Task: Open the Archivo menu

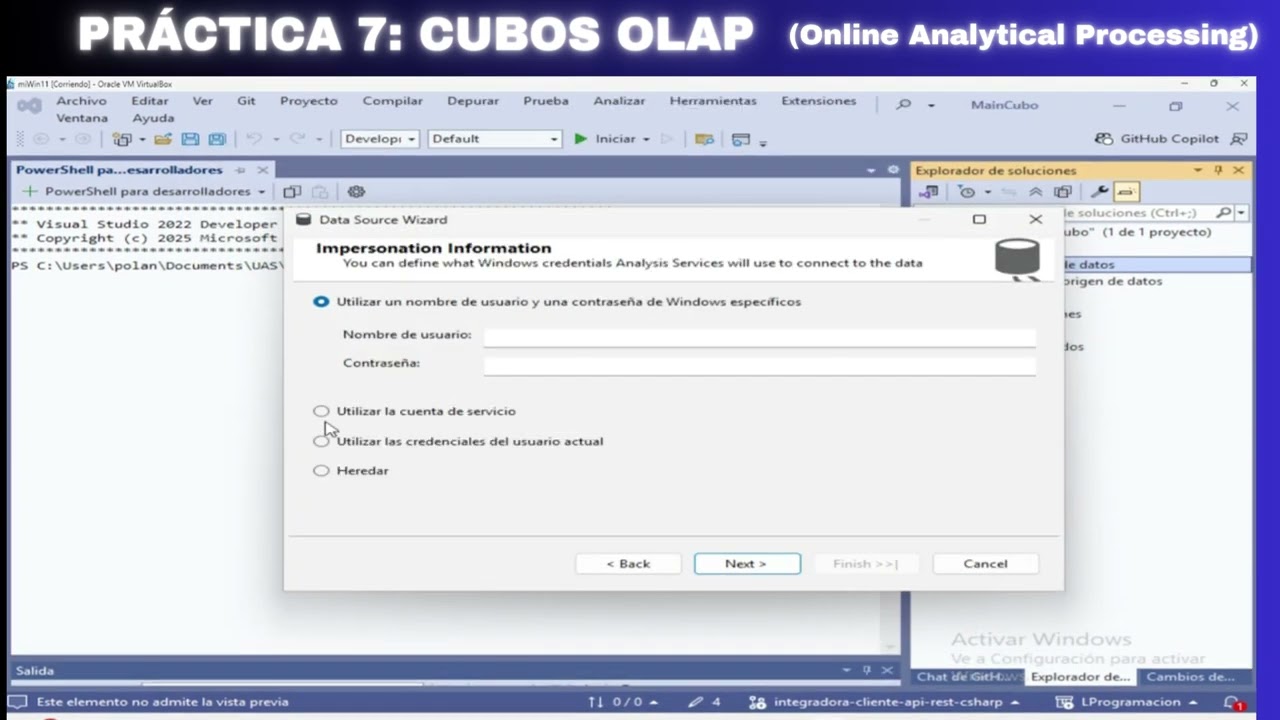Action: pyautogui.click(x=81, y=101)
